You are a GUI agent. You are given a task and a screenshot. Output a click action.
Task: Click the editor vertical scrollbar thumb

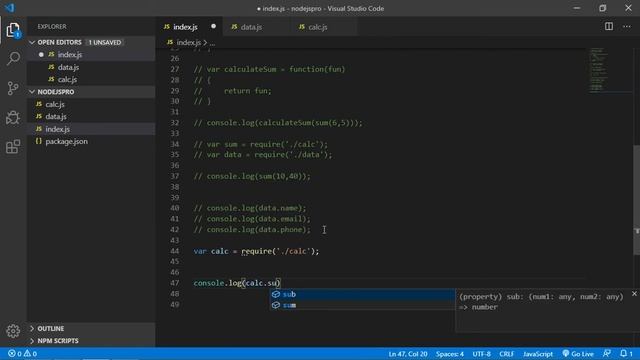636,200
